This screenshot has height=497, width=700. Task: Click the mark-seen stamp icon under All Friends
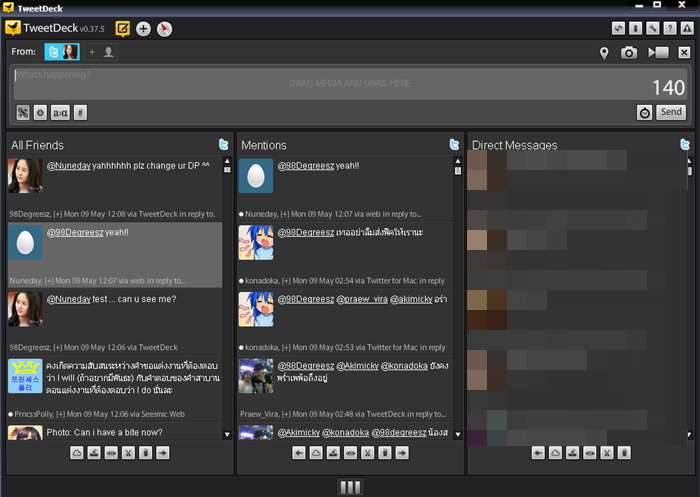[x=94, y=453]
